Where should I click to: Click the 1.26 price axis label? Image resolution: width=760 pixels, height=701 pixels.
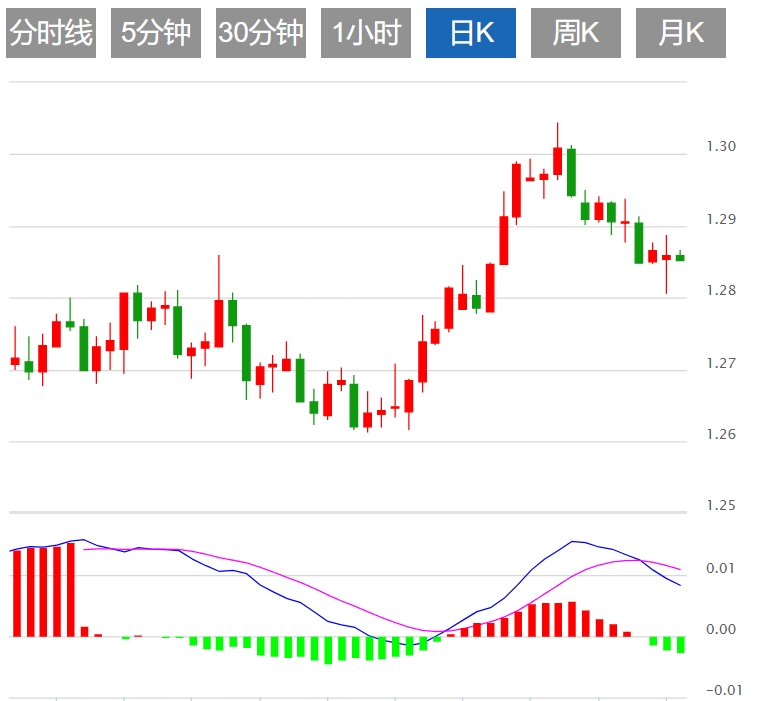721,434
